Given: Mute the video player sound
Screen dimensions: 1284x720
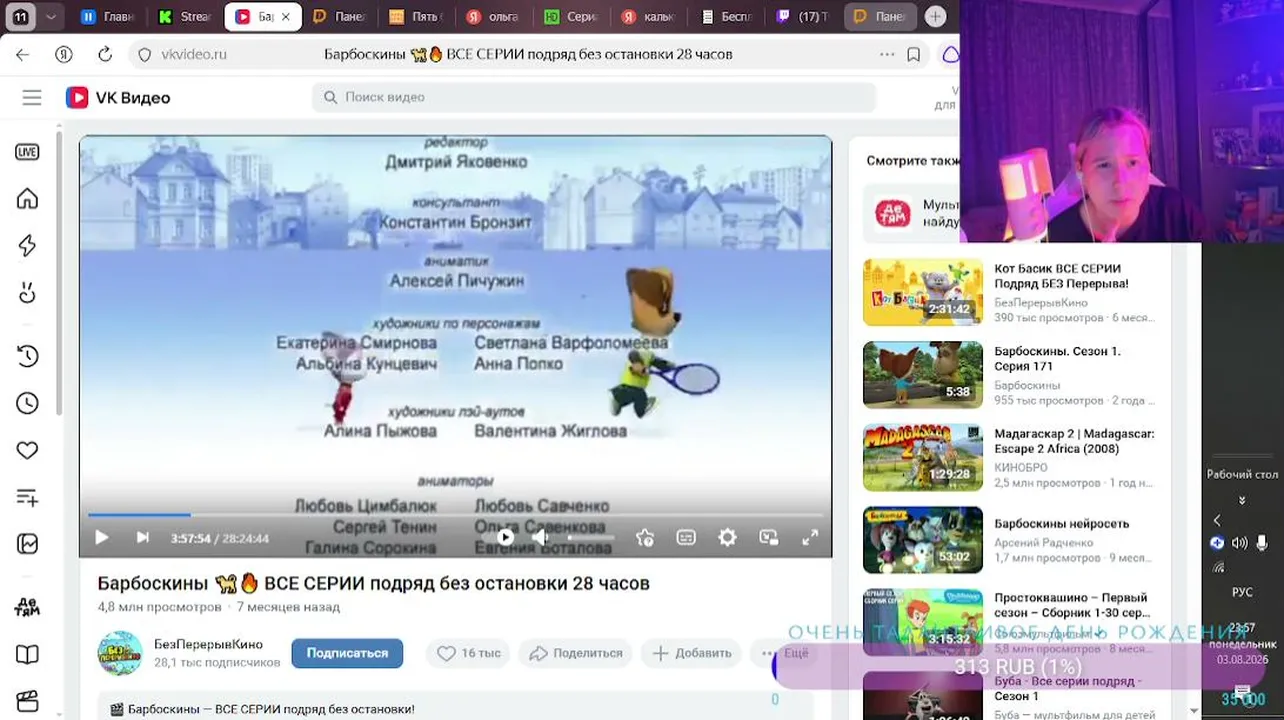Looking at the screenshot, I should pos(540,538).
